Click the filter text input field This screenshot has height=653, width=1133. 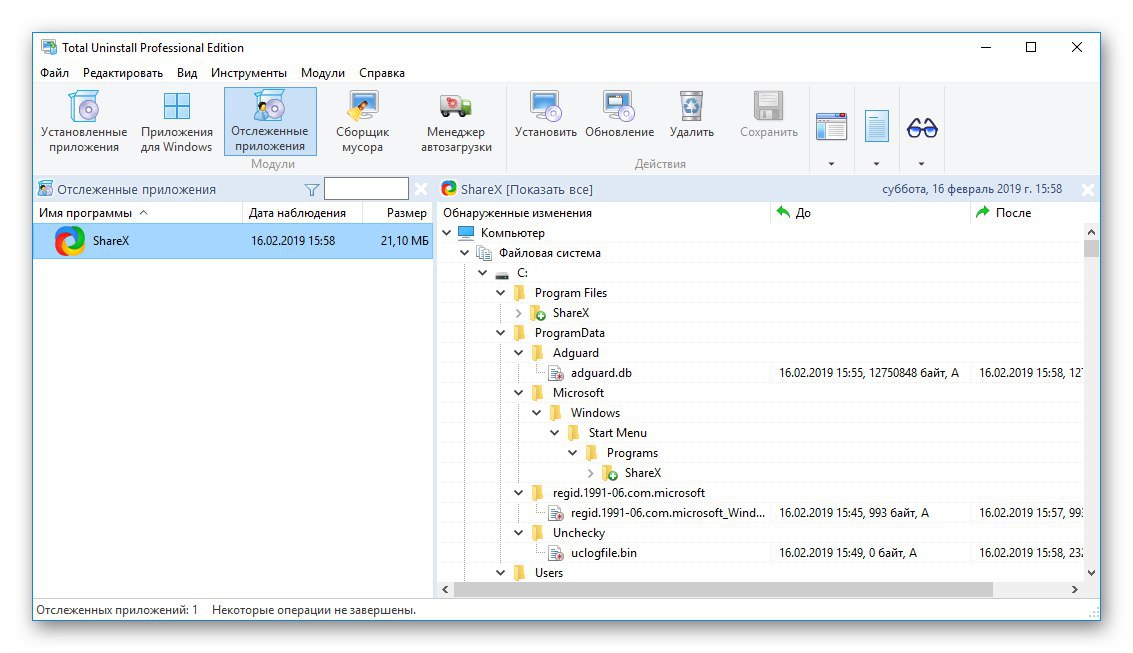366,189
